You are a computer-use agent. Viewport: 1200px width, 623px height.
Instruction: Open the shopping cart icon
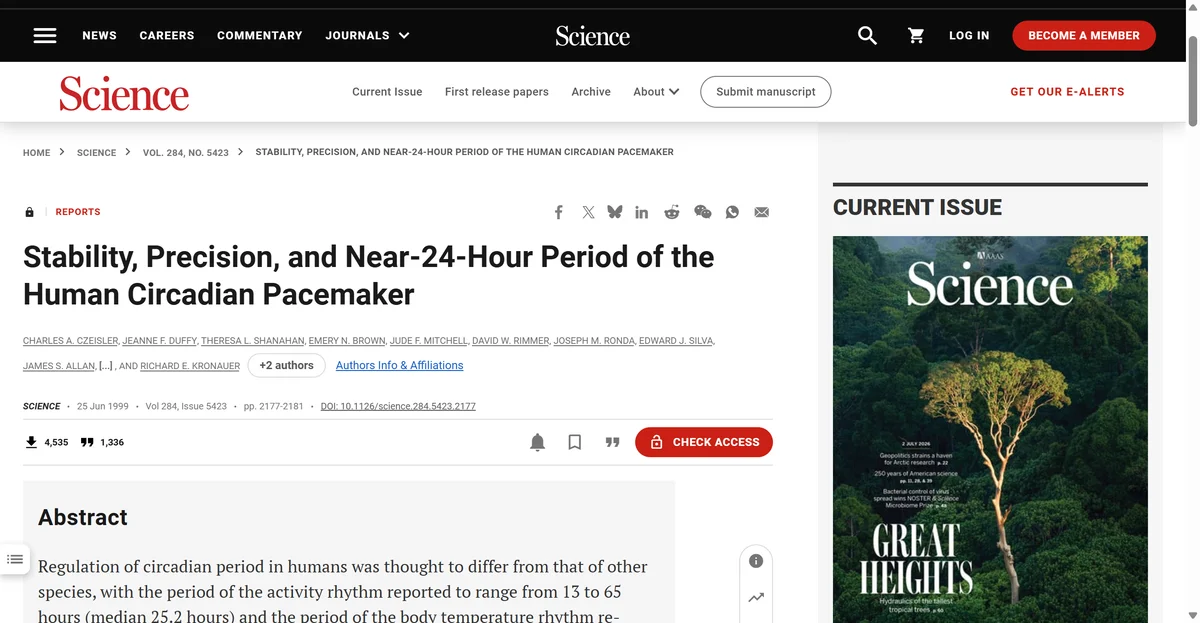pos(916,35)
